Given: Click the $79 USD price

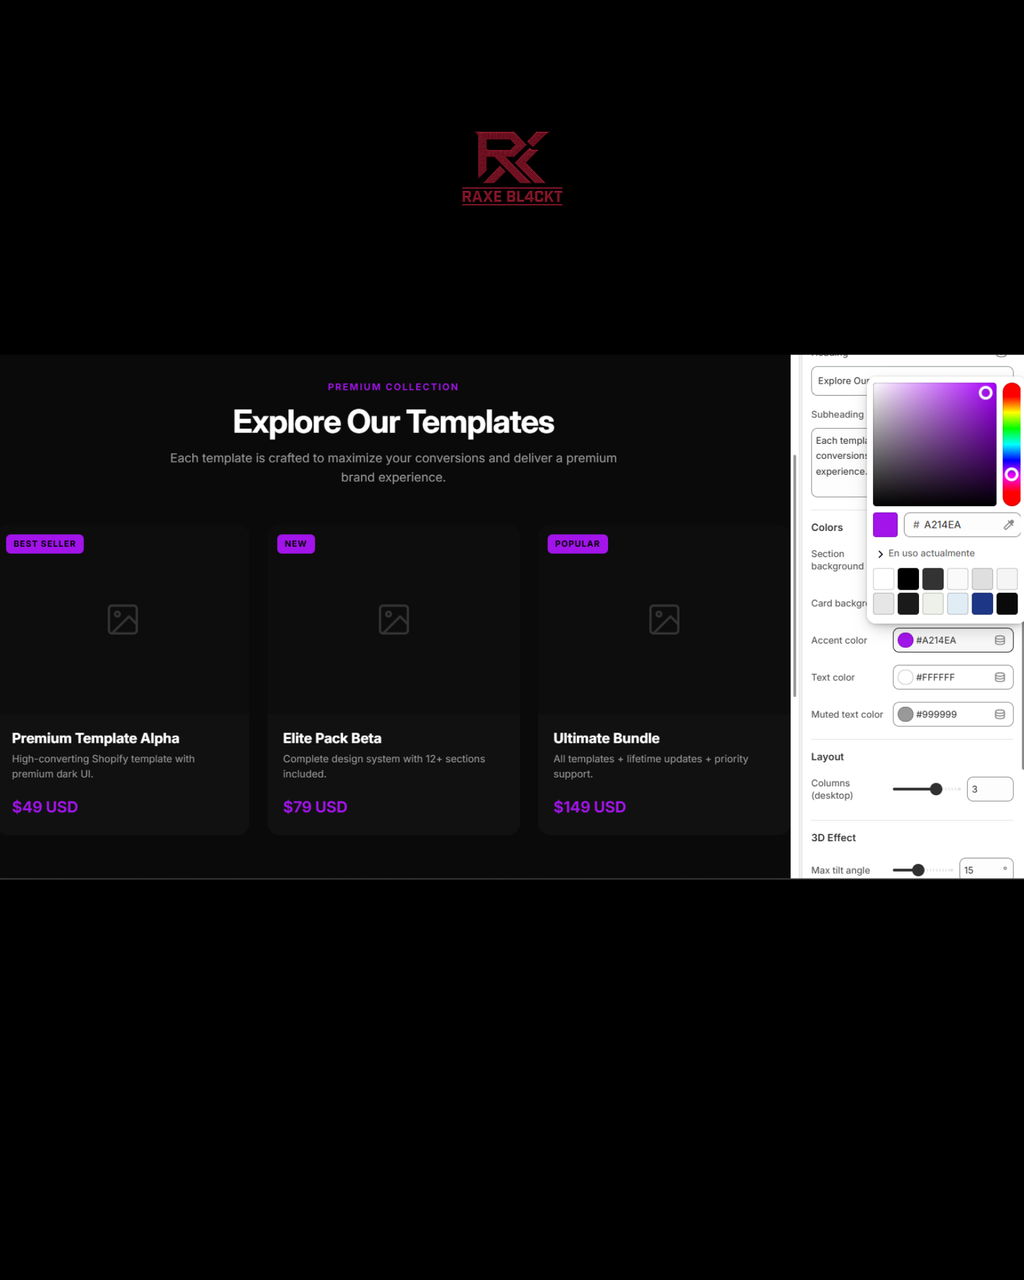Looking at the screenshot, I should tap(315, 807).
